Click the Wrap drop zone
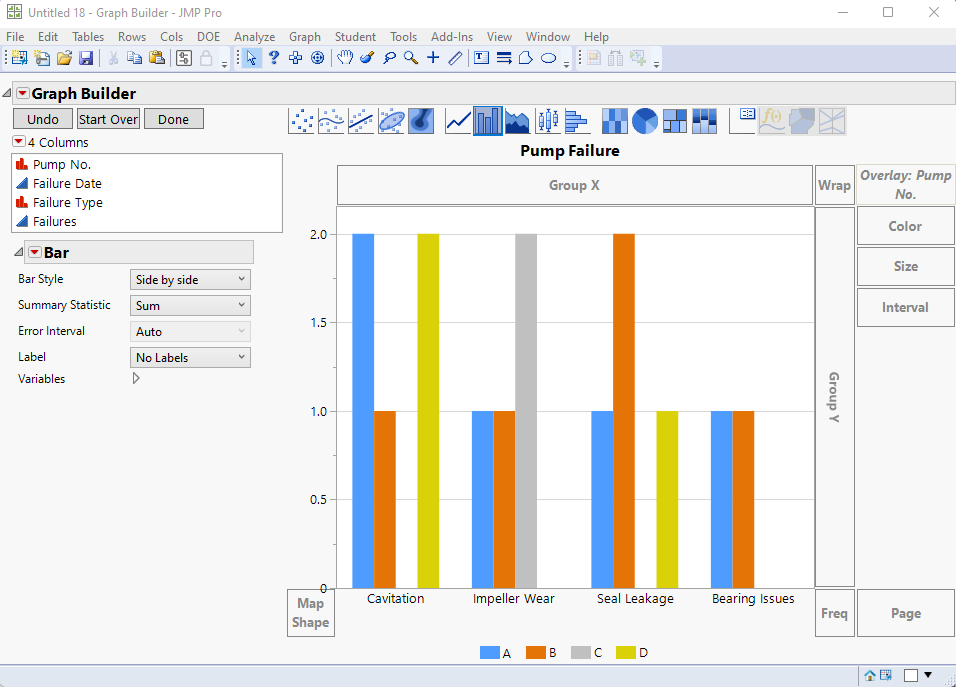Viewport: 956px width, 687px height. pyautogui.click(x=835, y=185)
